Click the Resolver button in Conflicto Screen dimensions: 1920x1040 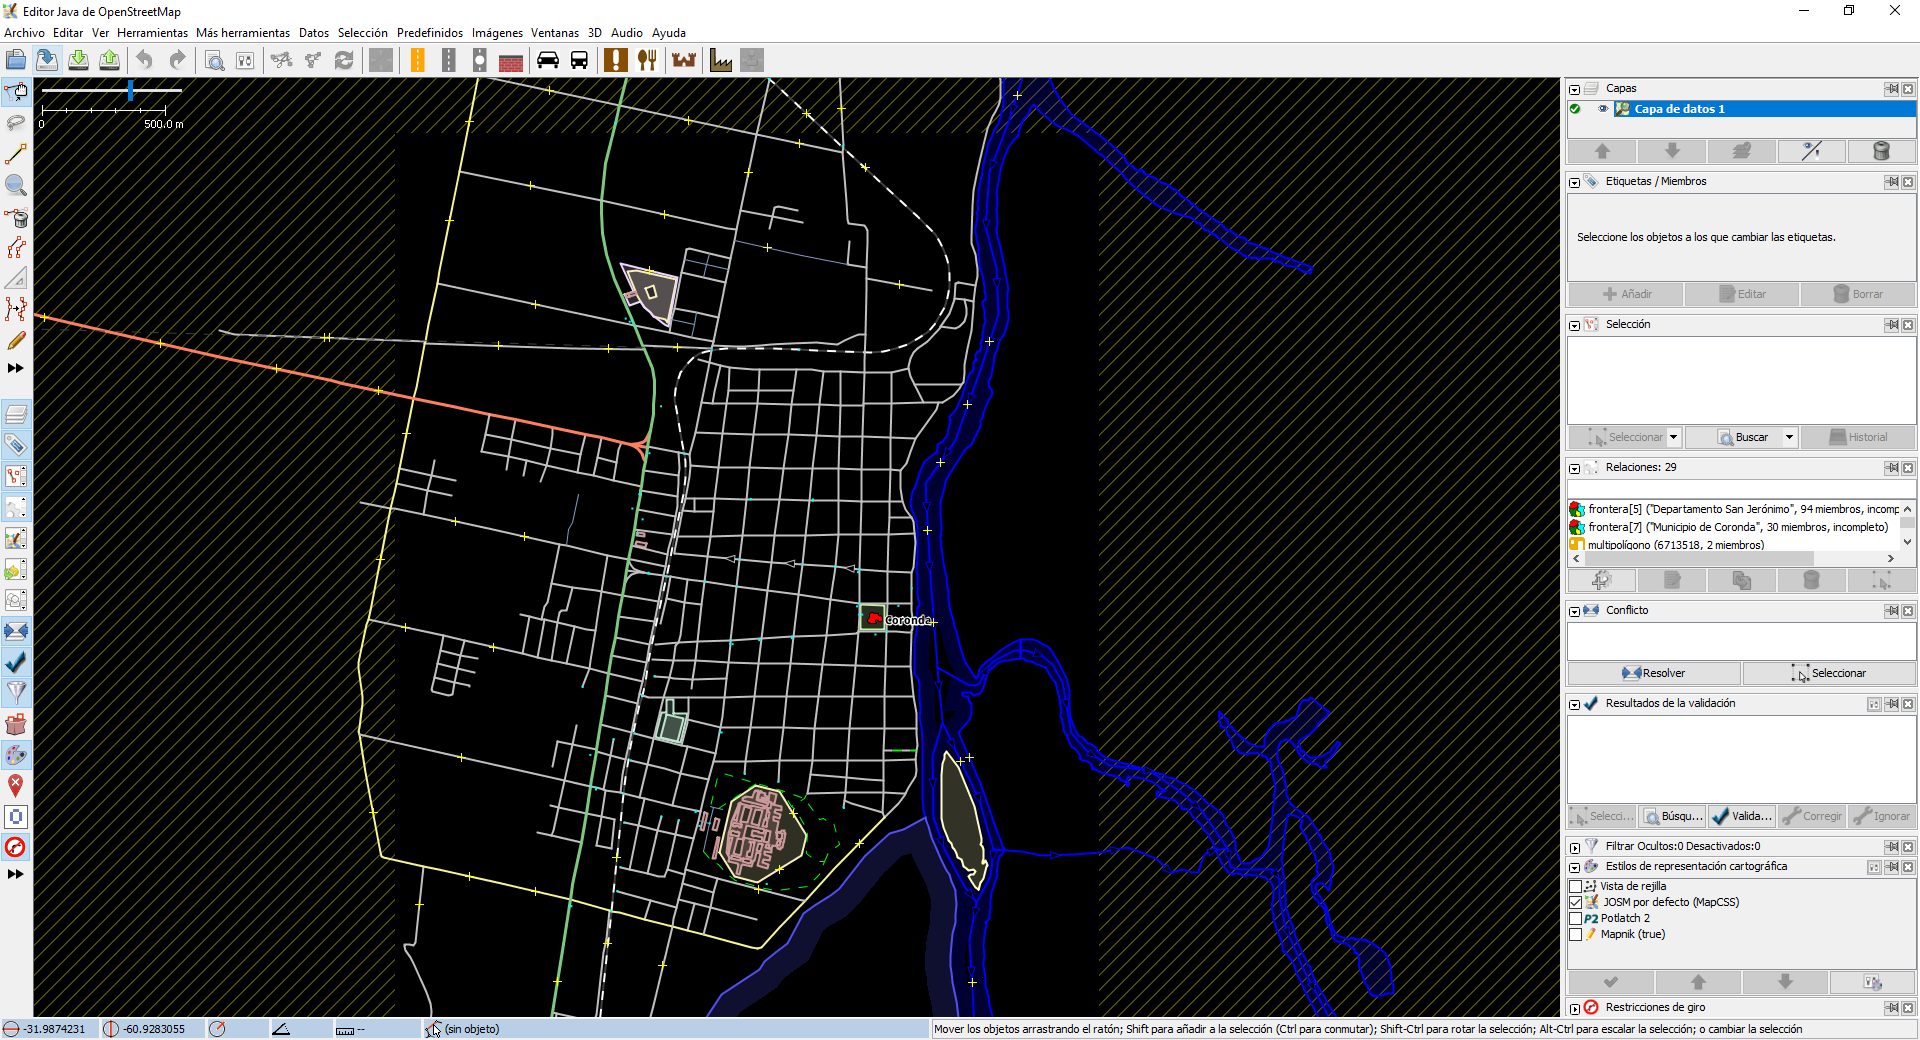pos(1654,673)
